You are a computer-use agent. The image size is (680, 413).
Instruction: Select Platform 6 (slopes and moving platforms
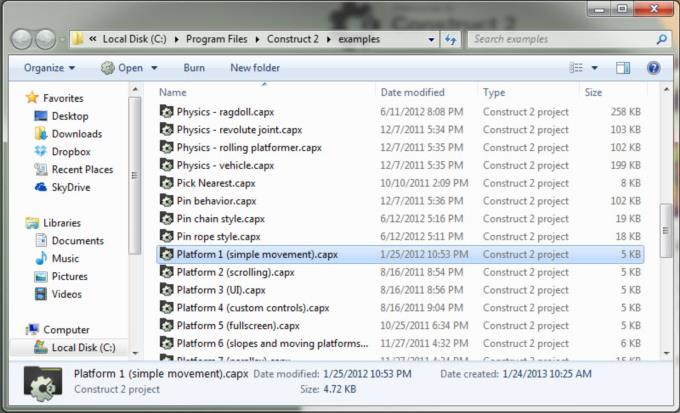pos(272,343)
